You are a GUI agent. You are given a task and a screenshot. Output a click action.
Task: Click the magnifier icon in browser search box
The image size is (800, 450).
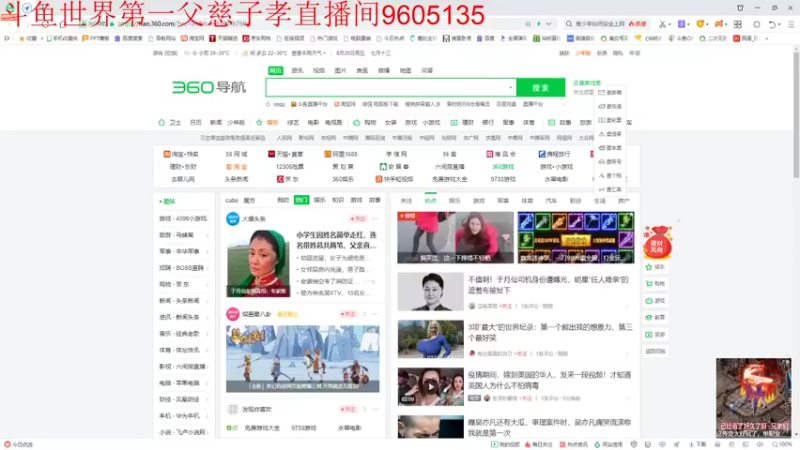[569, 24]
